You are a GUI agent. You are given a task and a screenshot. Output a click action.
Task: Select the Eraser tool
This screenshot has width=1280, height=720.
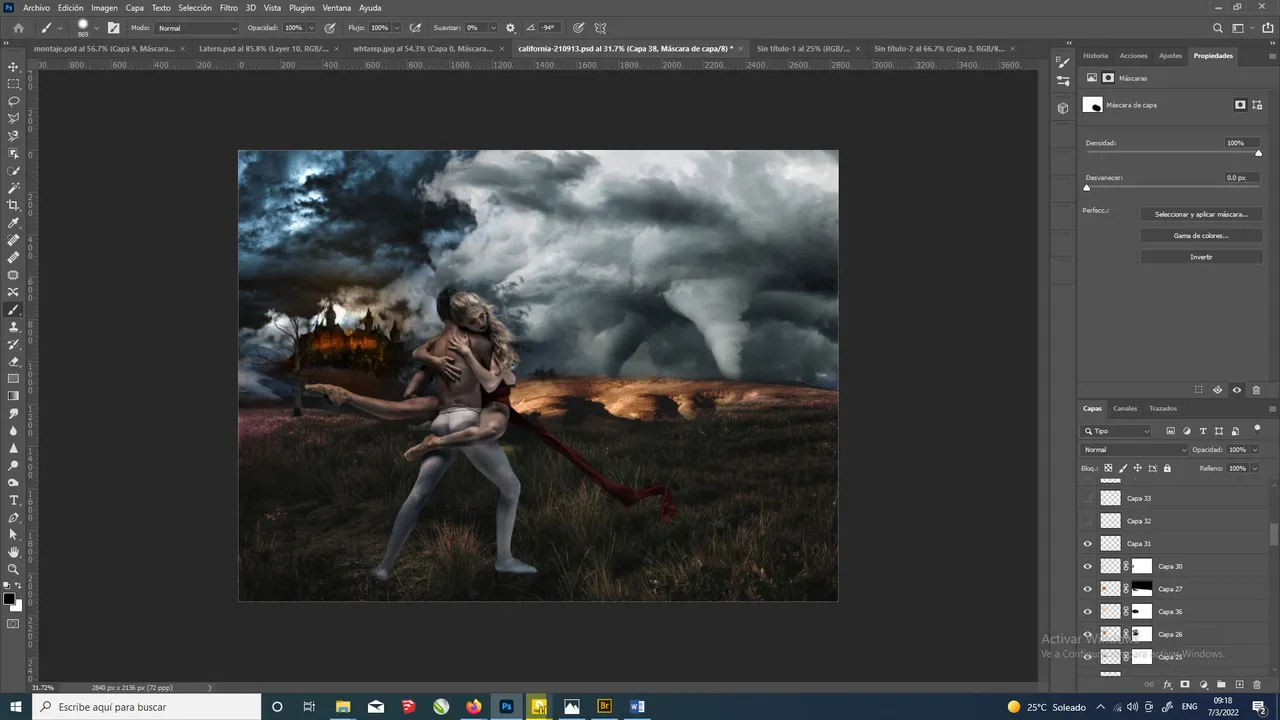click(x=13, y=362)
